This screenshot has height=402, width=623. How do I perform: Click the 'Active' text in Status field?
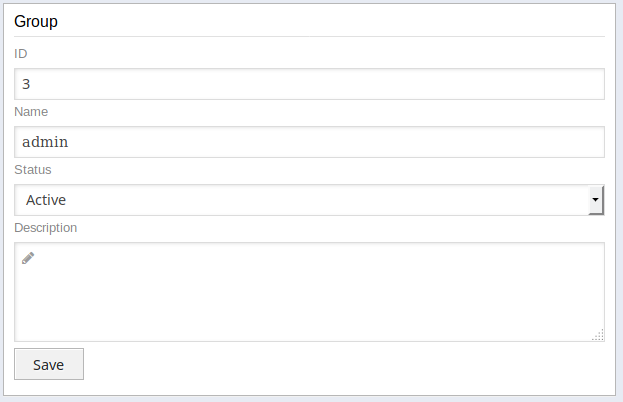tap(46, 200)
